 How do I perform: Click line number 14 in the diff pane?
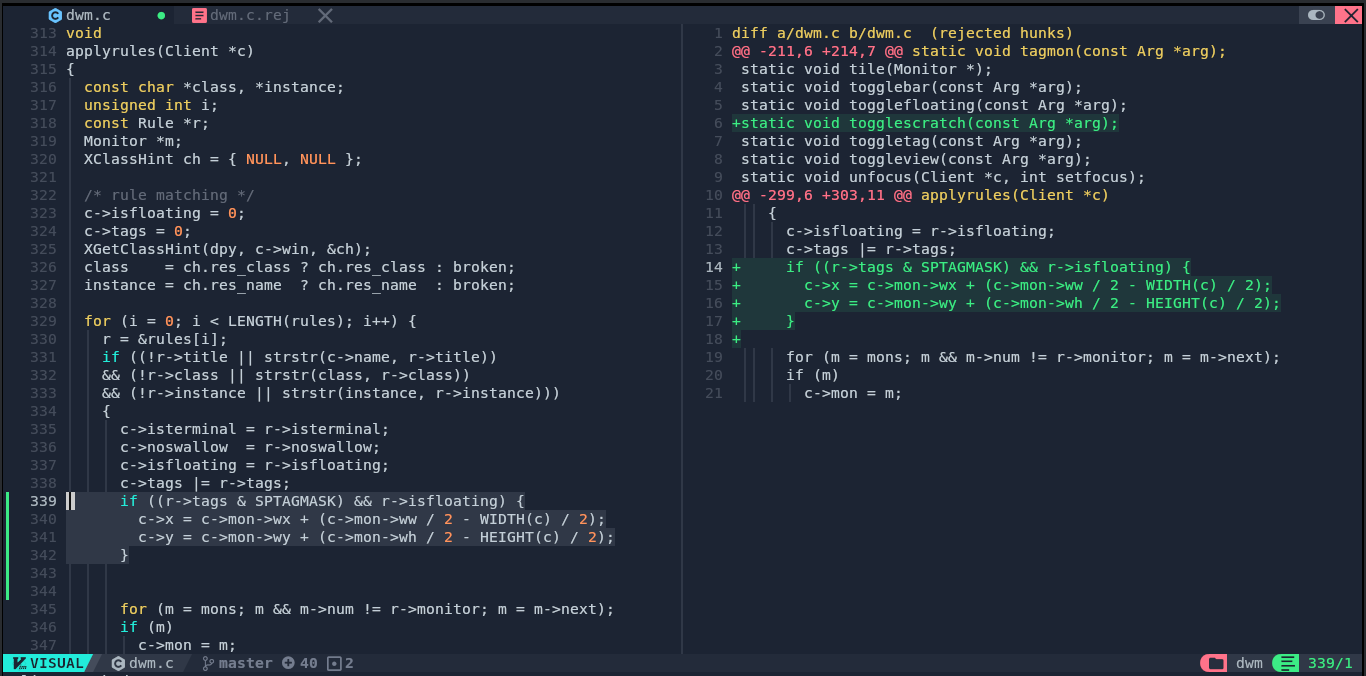(713, 267)
